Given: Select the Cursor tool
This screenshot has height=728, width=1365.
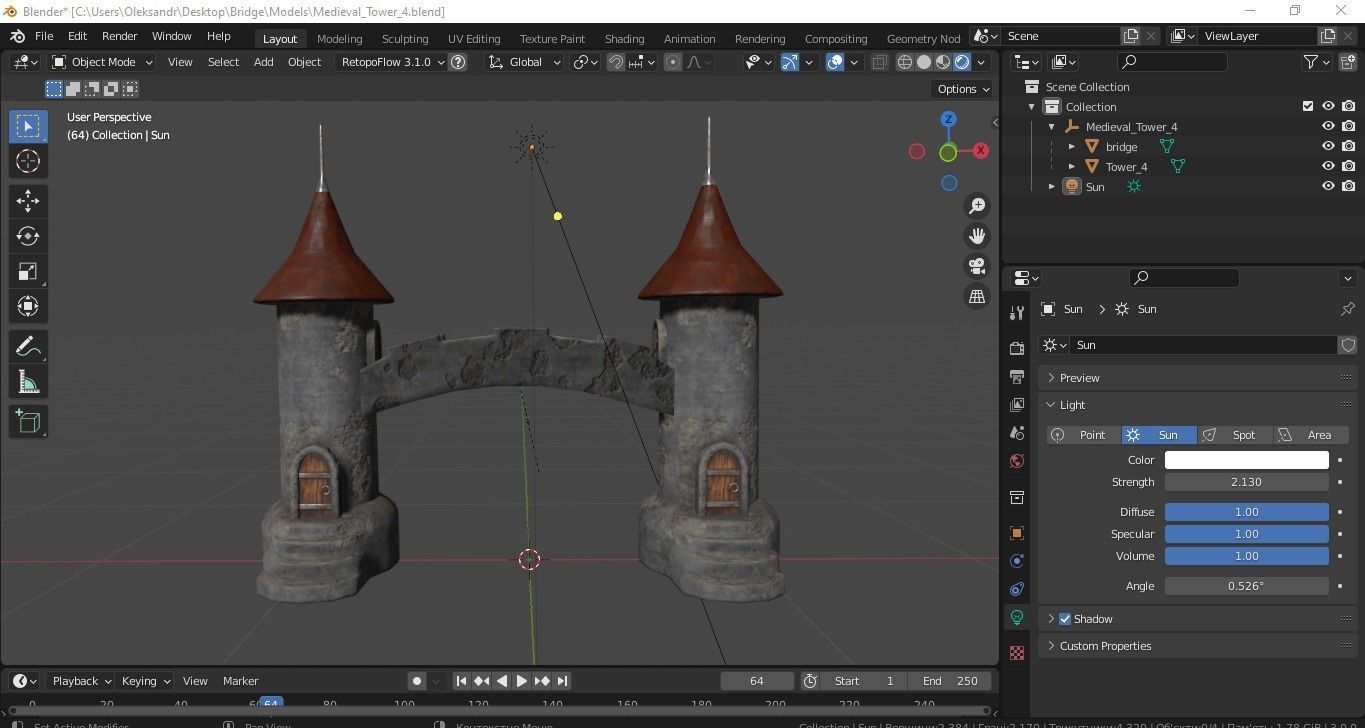Looking at the screenshot, I should pos(28,161).
